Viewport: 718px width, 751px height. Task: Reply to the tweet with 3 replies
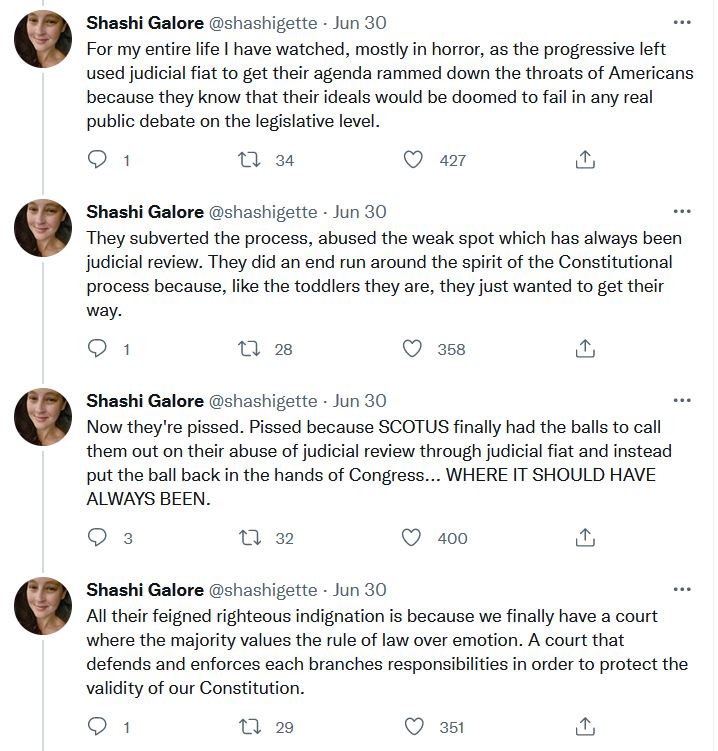(x=98, y=537)
